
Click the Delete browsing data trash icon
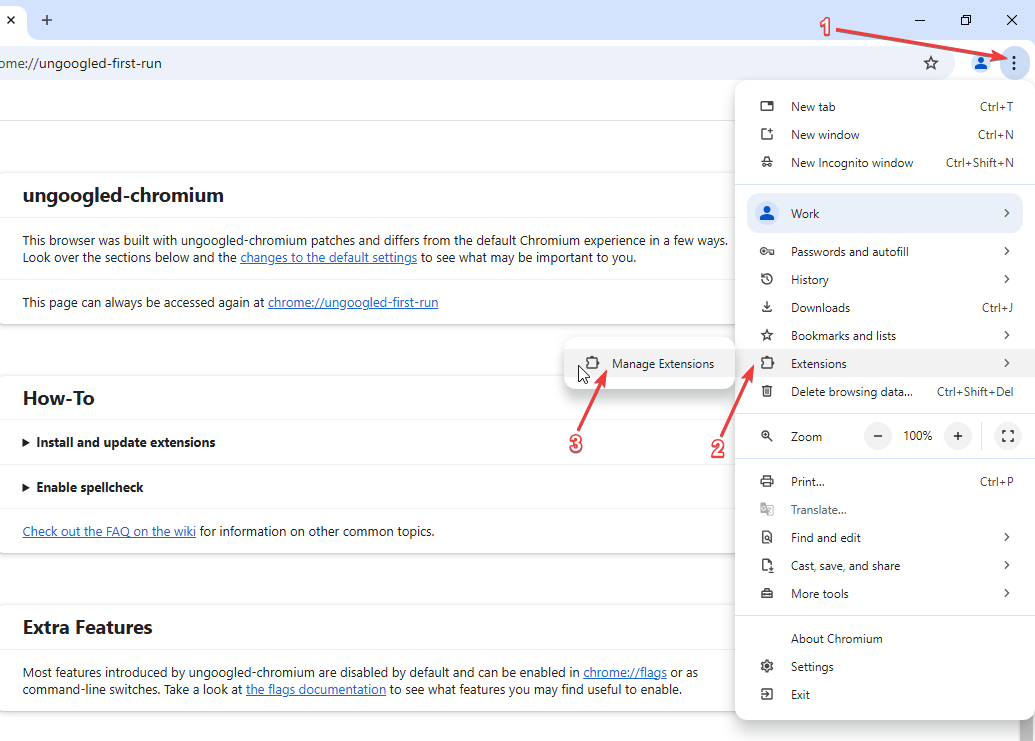767,392
